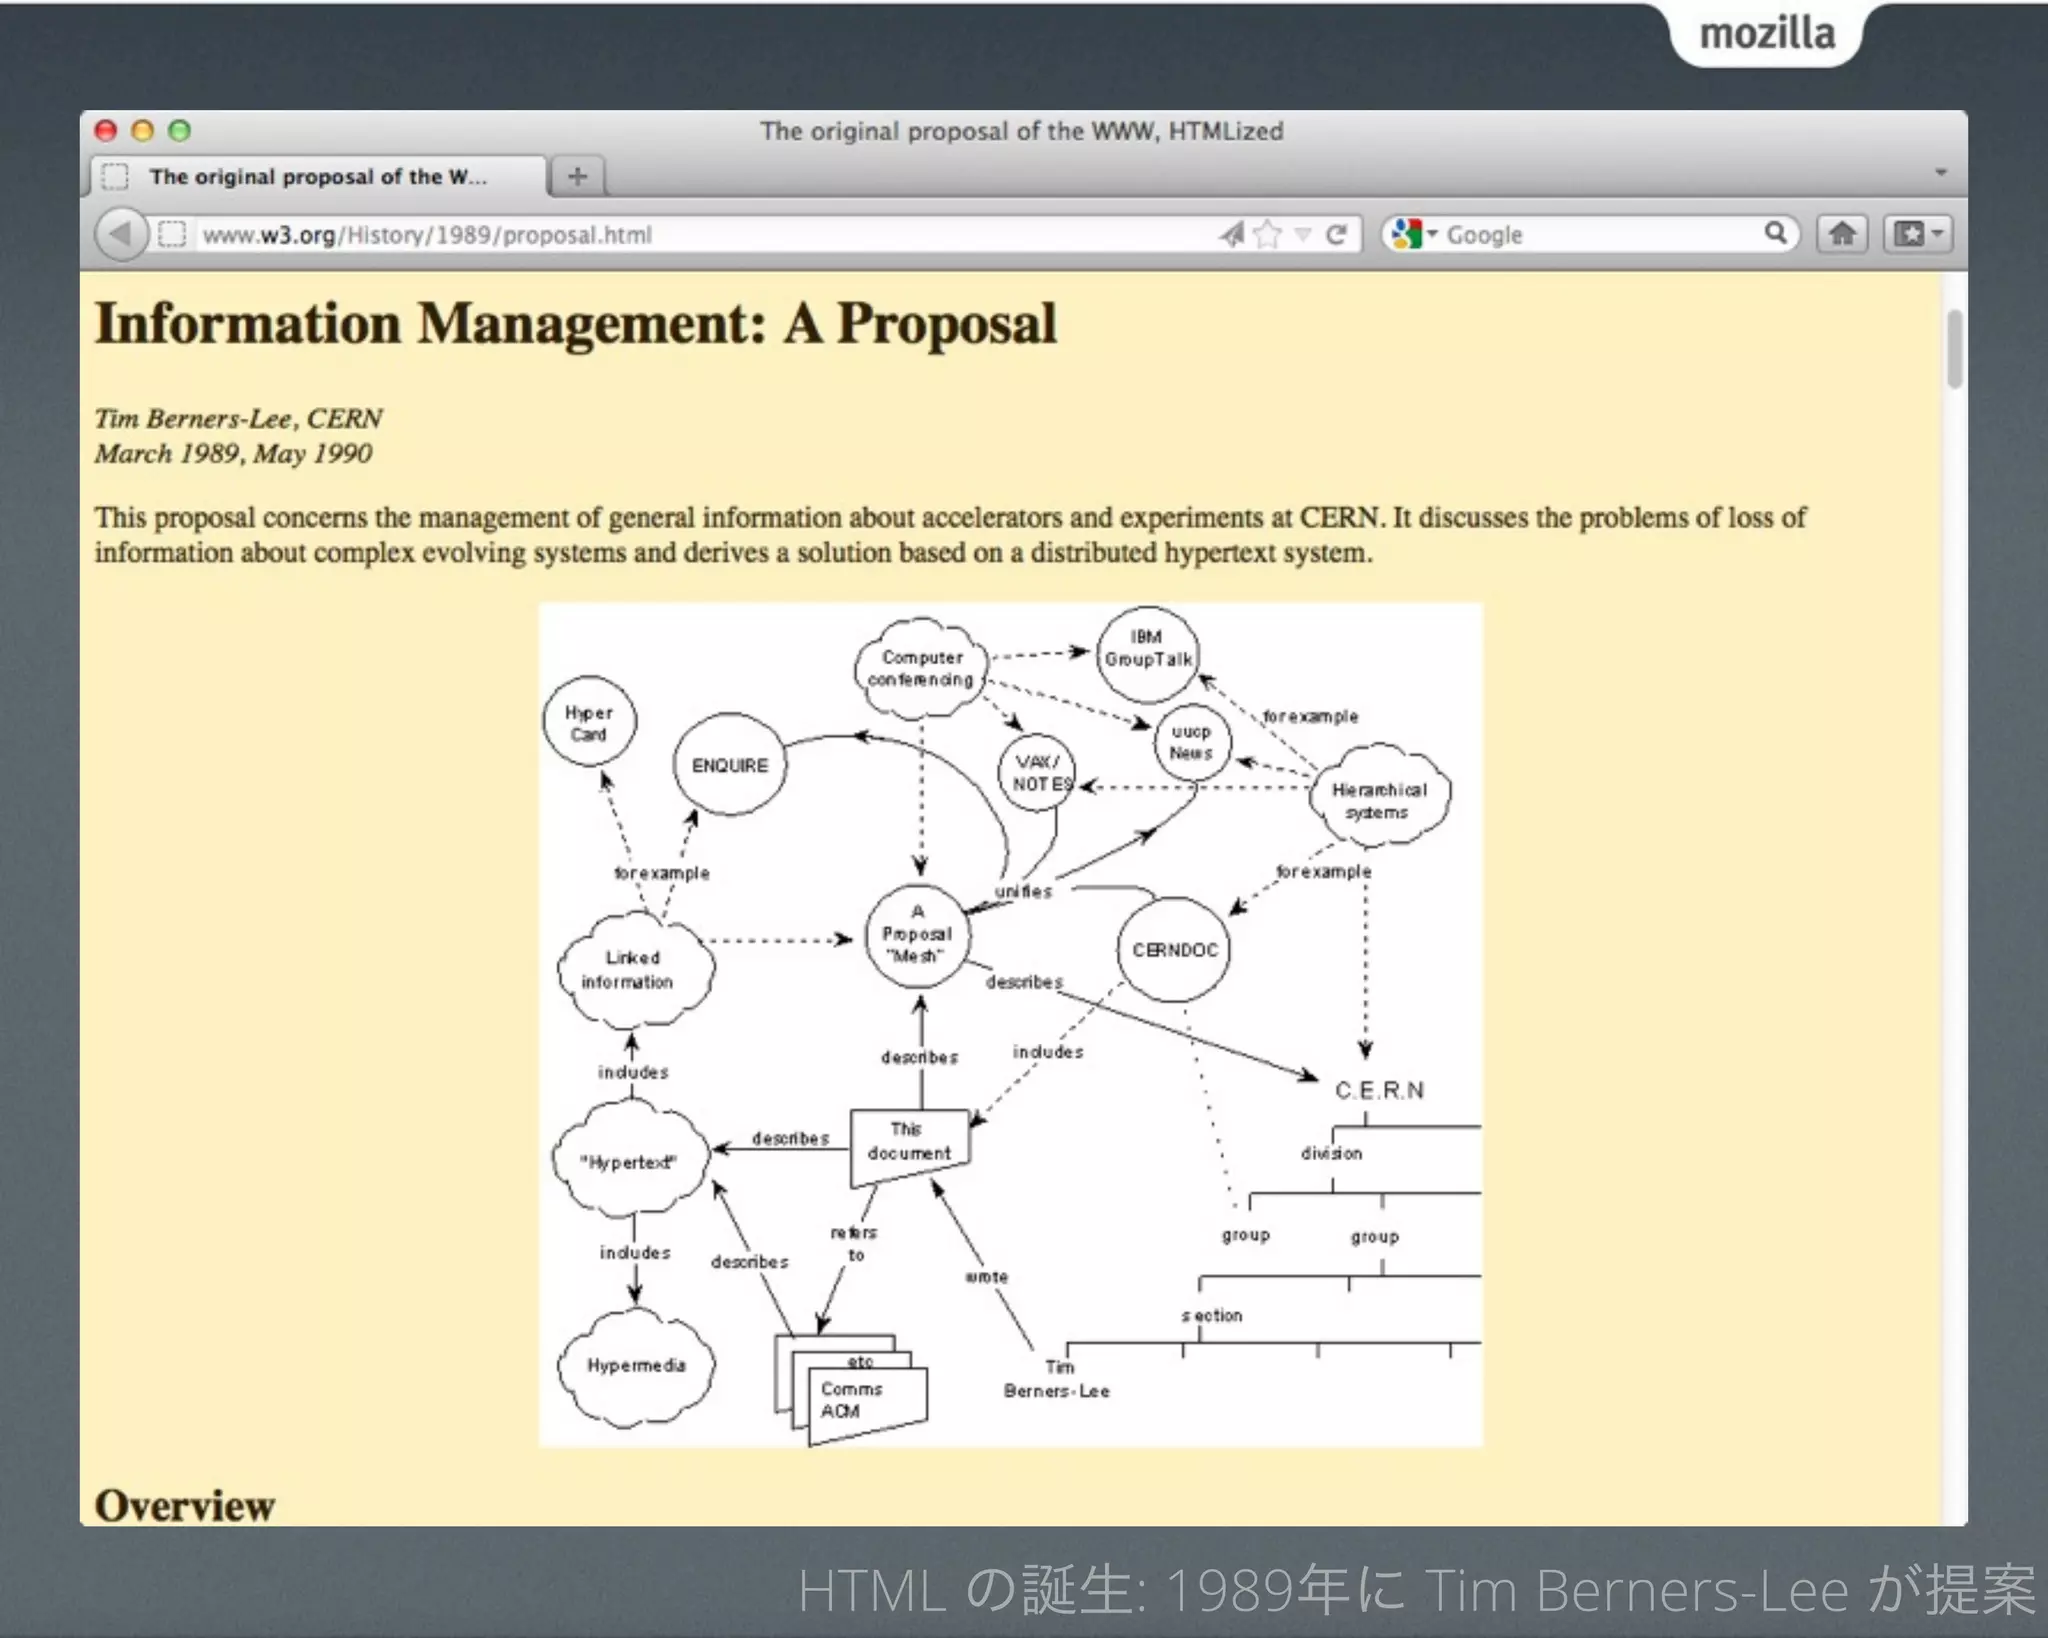Open a new tab with plus button

pyautogui.click(x=577, y=177)
